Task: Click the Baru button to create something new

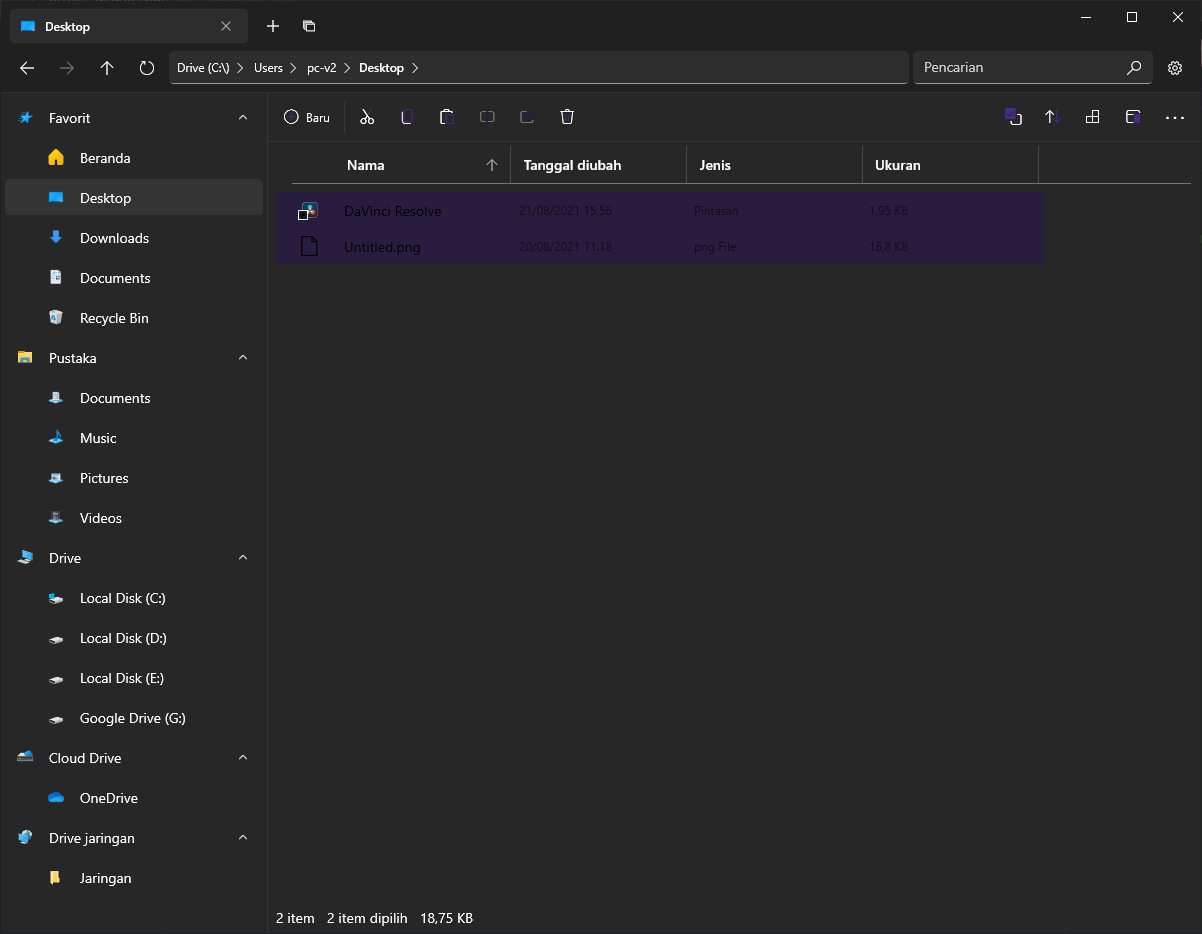Action: point(307,117)
